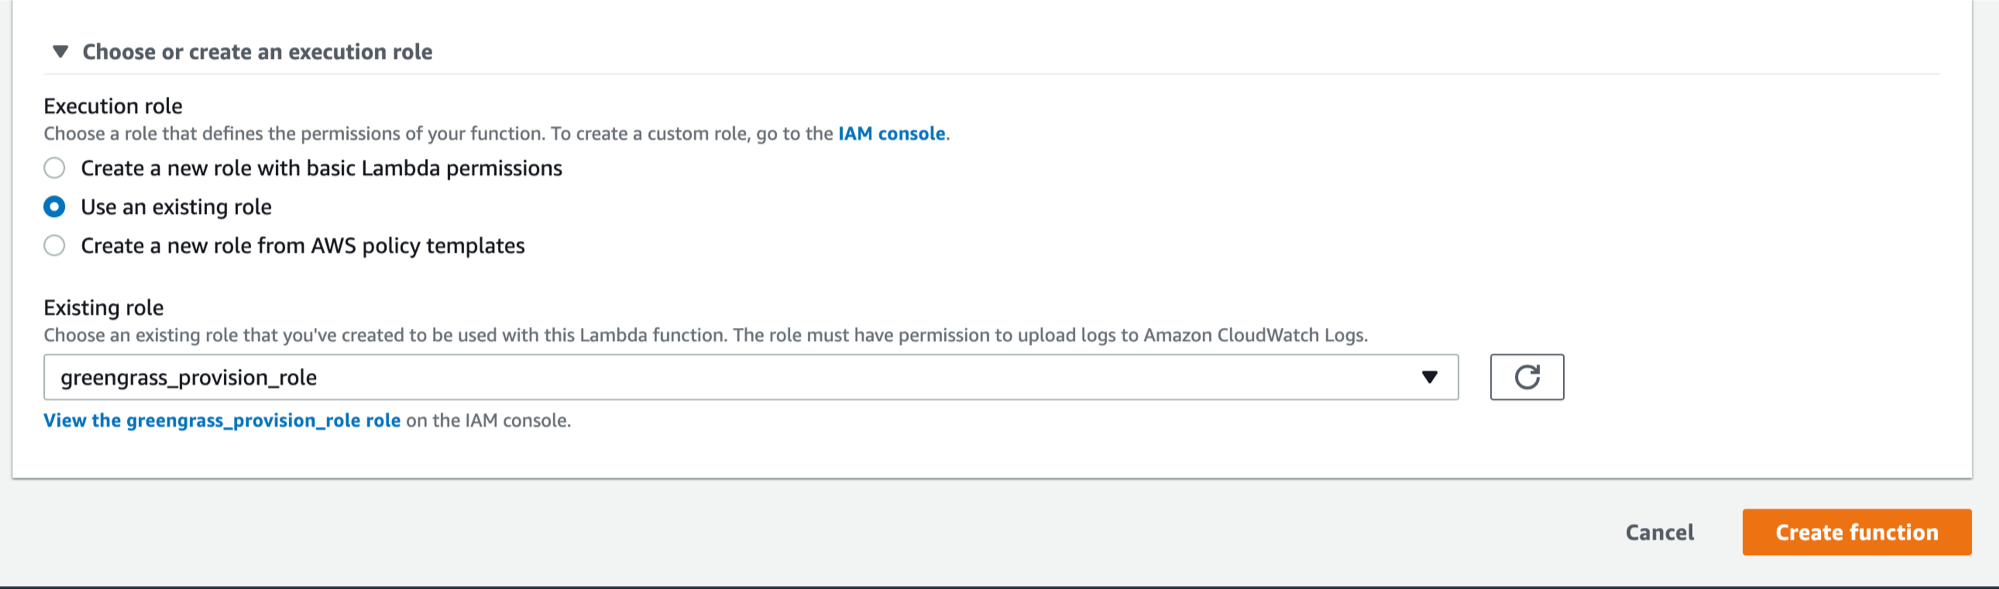Screen dimensions: 1999x589
Task: Refresh the existing roles list
Action: [x=1526, y=377]
